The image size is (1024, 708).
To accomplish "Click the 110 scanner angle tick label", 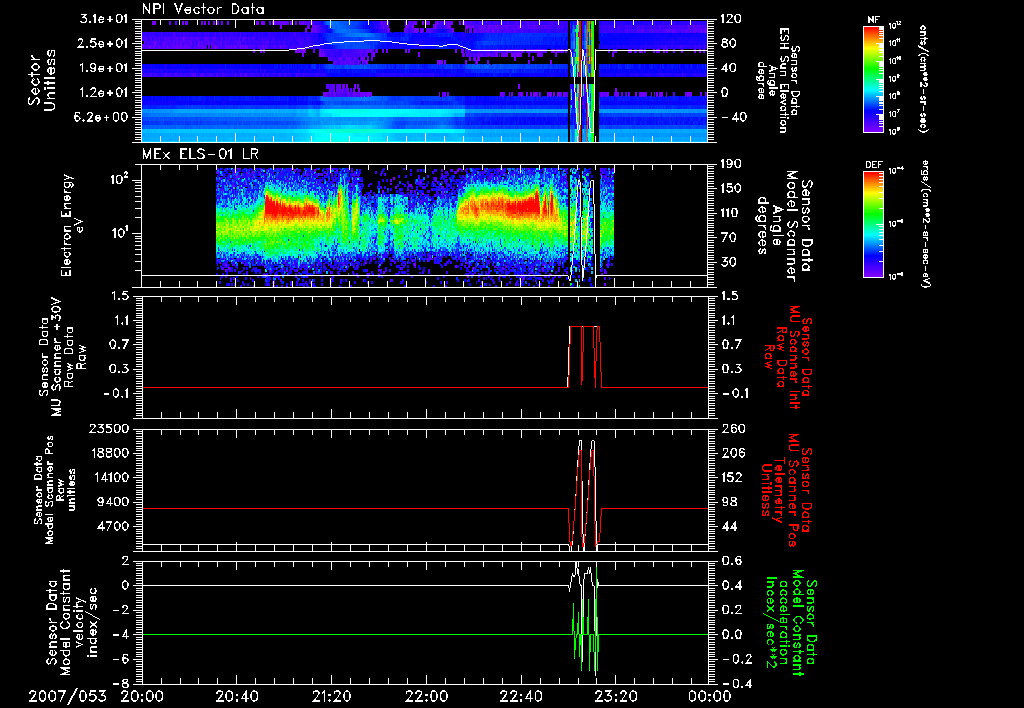I will [731, 213].
